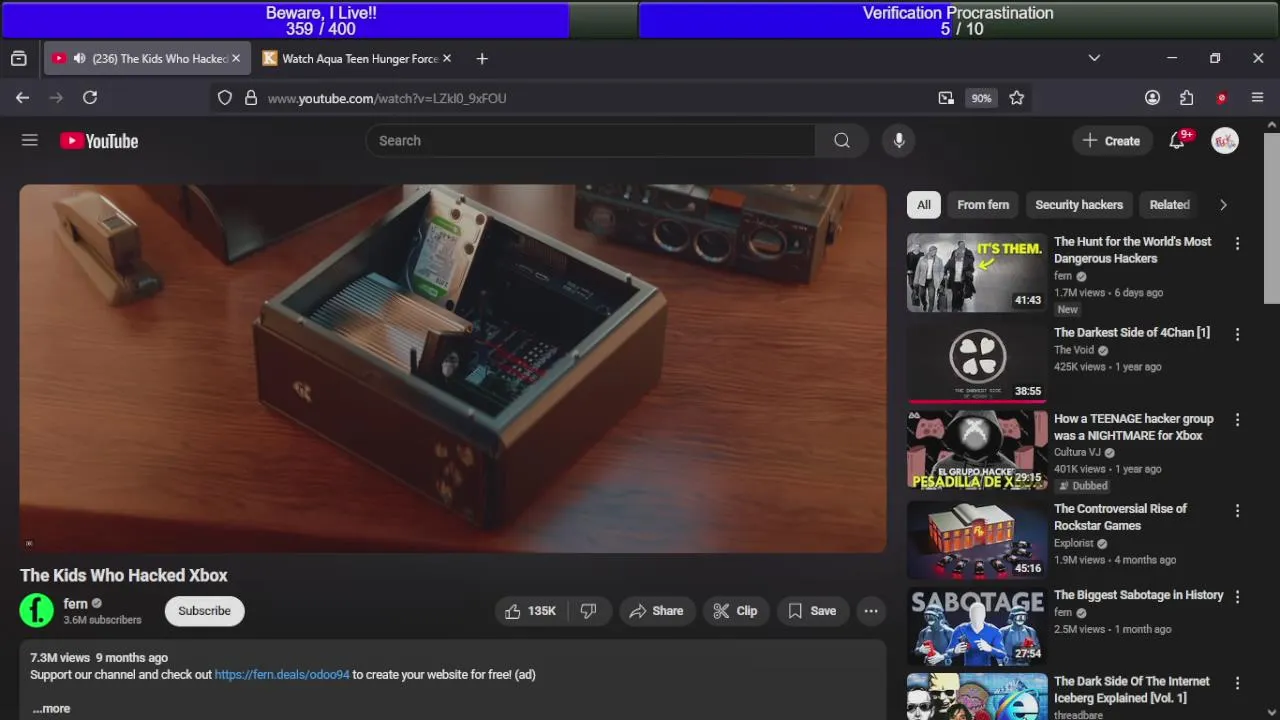Open options for The Hunt for Hackers video
Image resolution: width=1280 pixels, height=720 pixels.
tap(1237, 244)
